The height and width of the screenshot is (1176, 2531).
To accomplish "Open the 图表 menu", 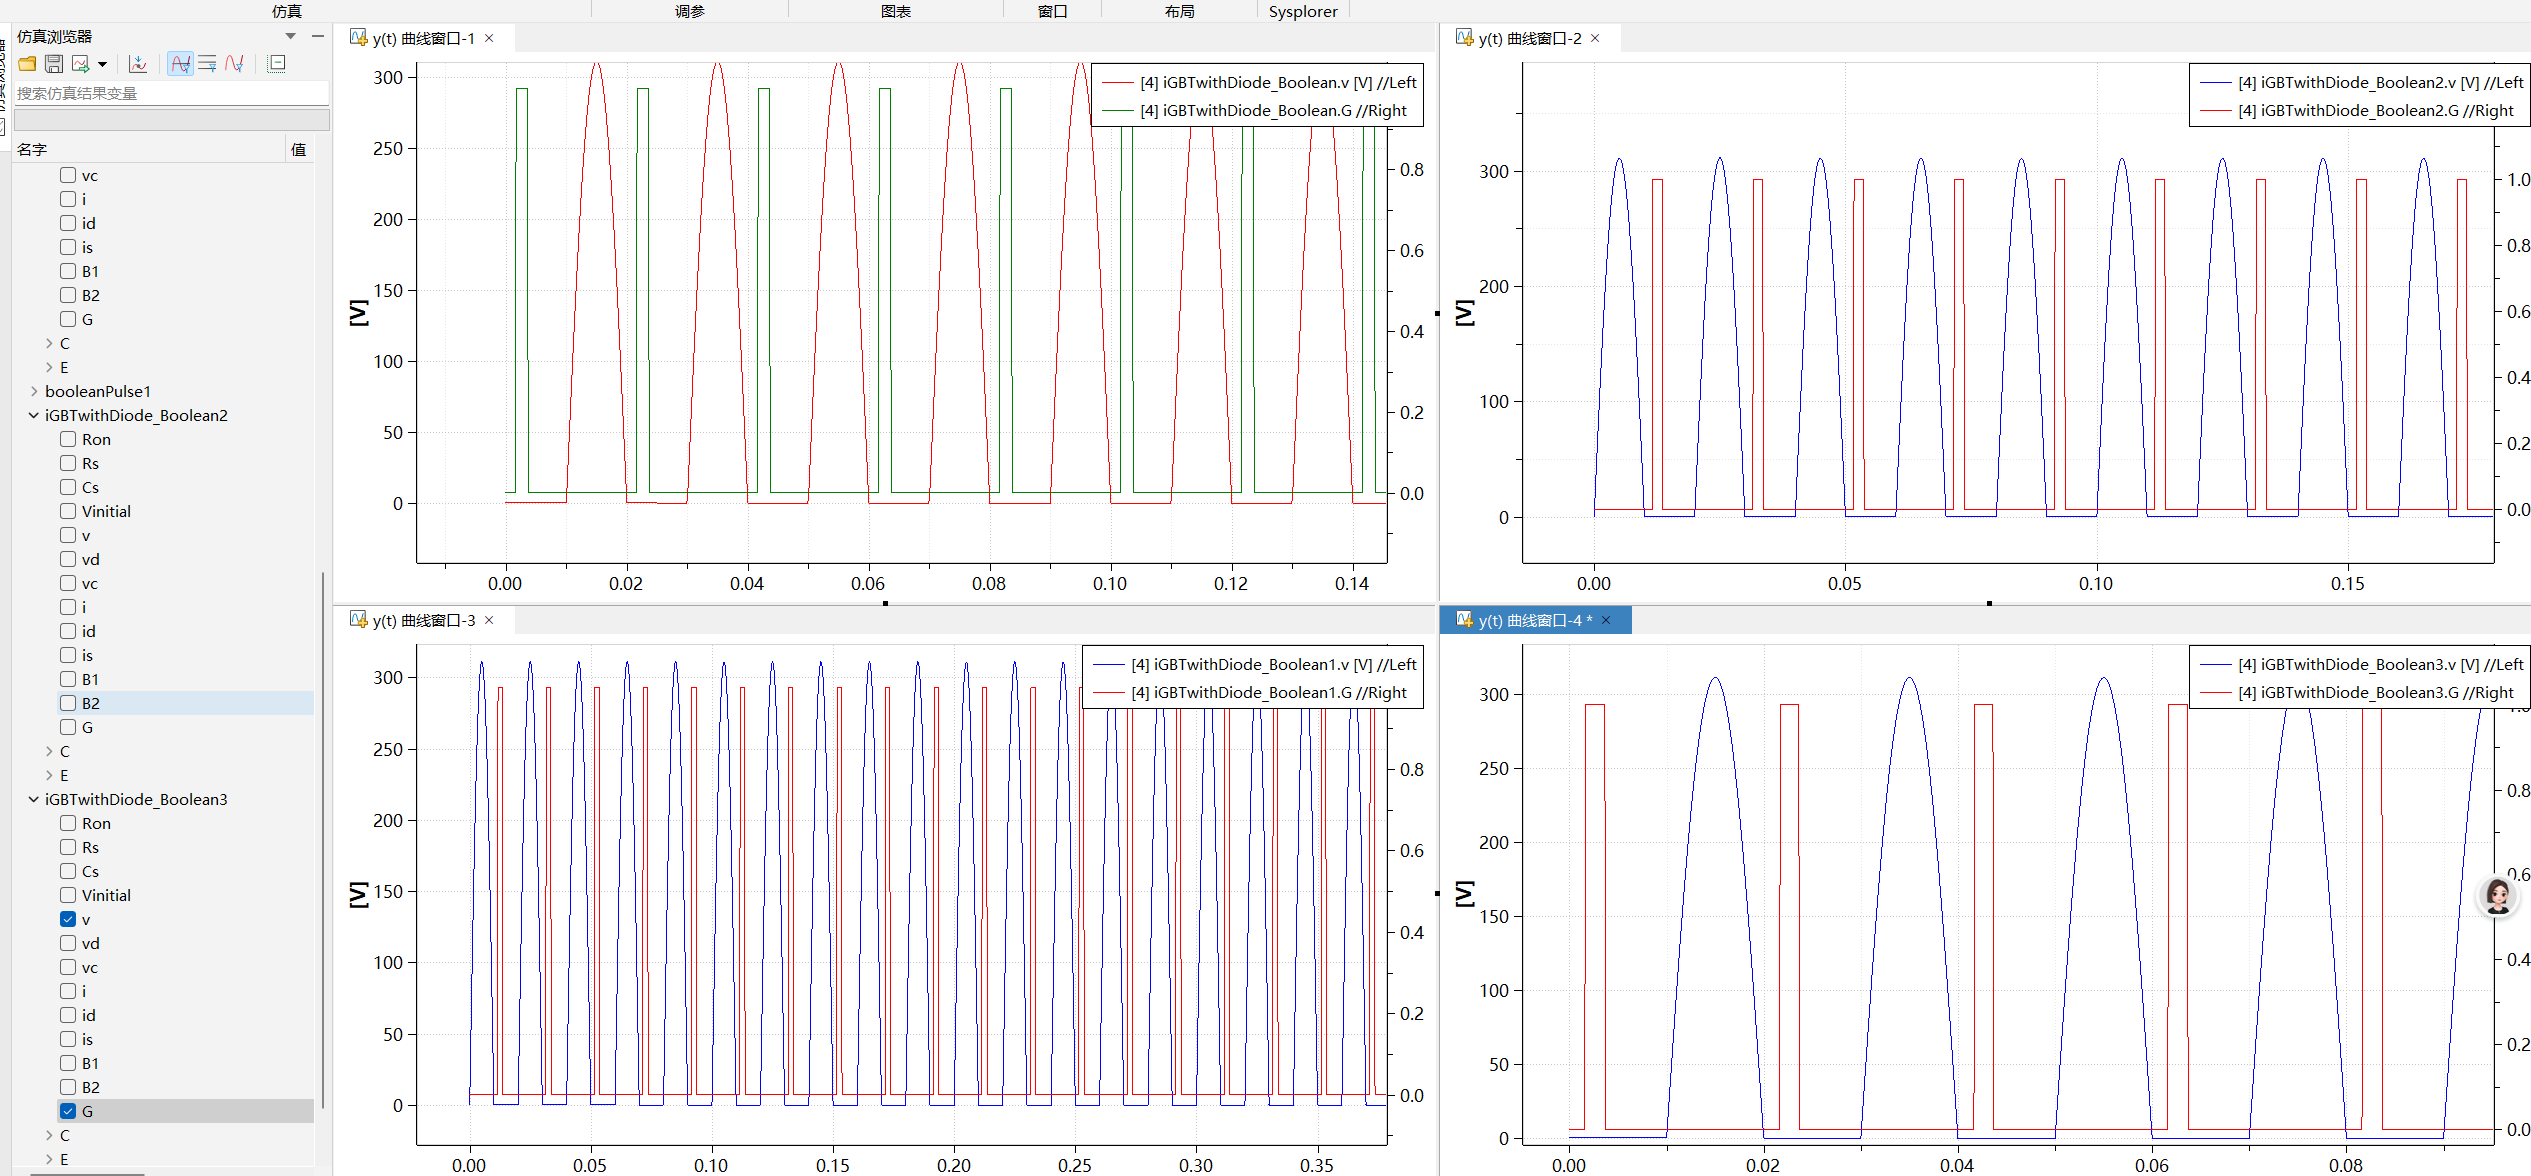I will 896,11.
